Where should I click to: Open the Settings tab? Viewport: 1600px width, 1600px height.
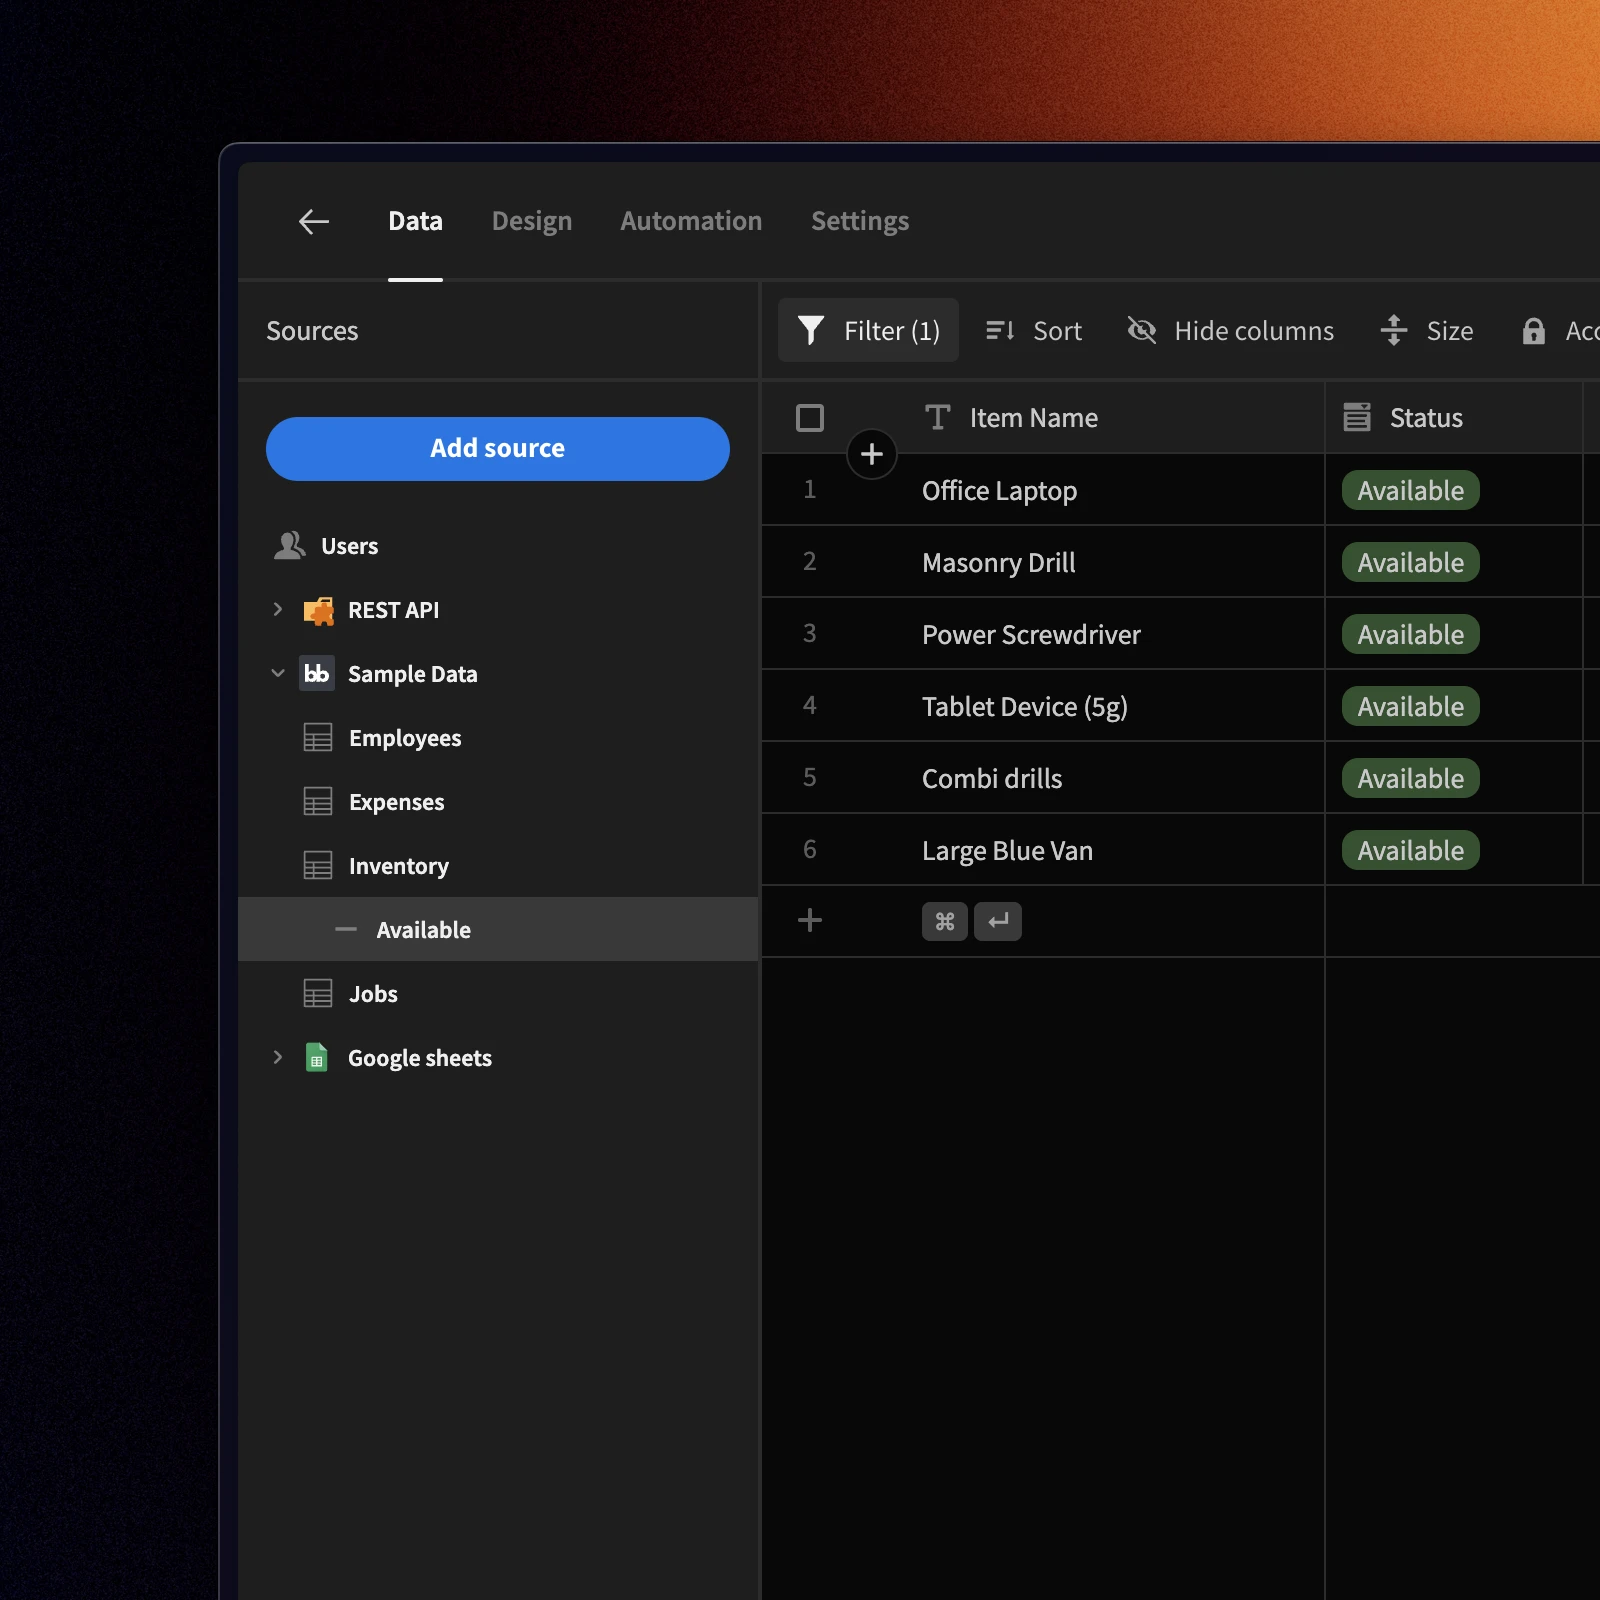click(860, 221)
